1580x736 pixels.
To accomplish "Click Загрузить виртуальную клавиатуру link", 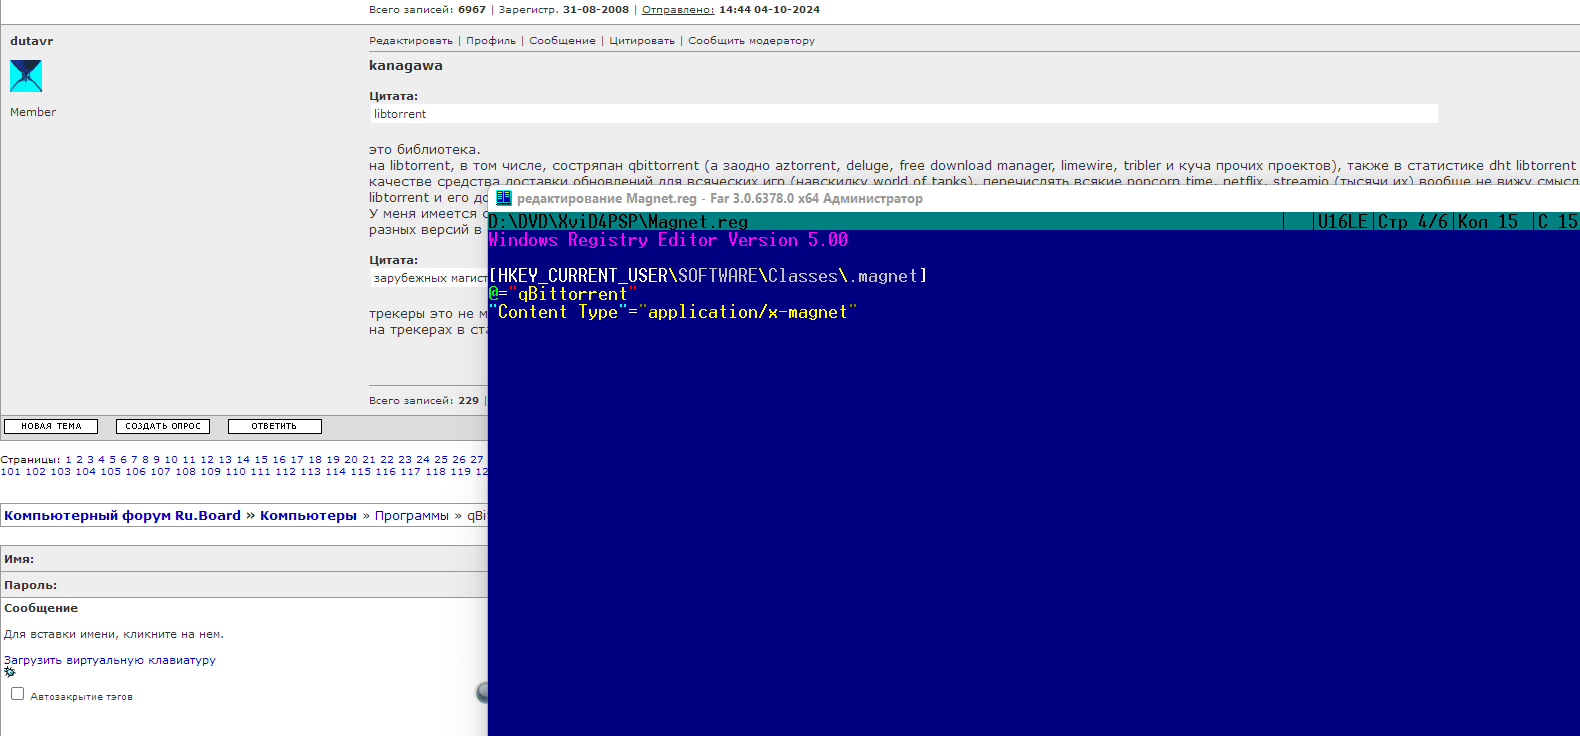I will pyautogui.click(x=110, y=660).
